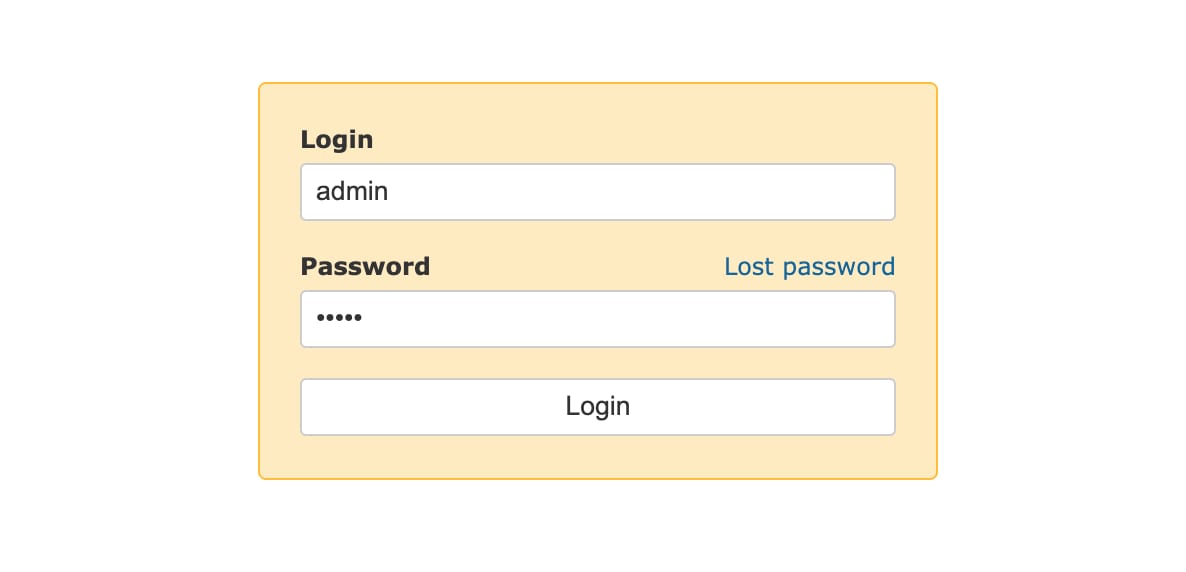Image resolution: width=1186 pixels, height=572 pixels.
Task: Open the Lost password link
Action: coord(809,267)
